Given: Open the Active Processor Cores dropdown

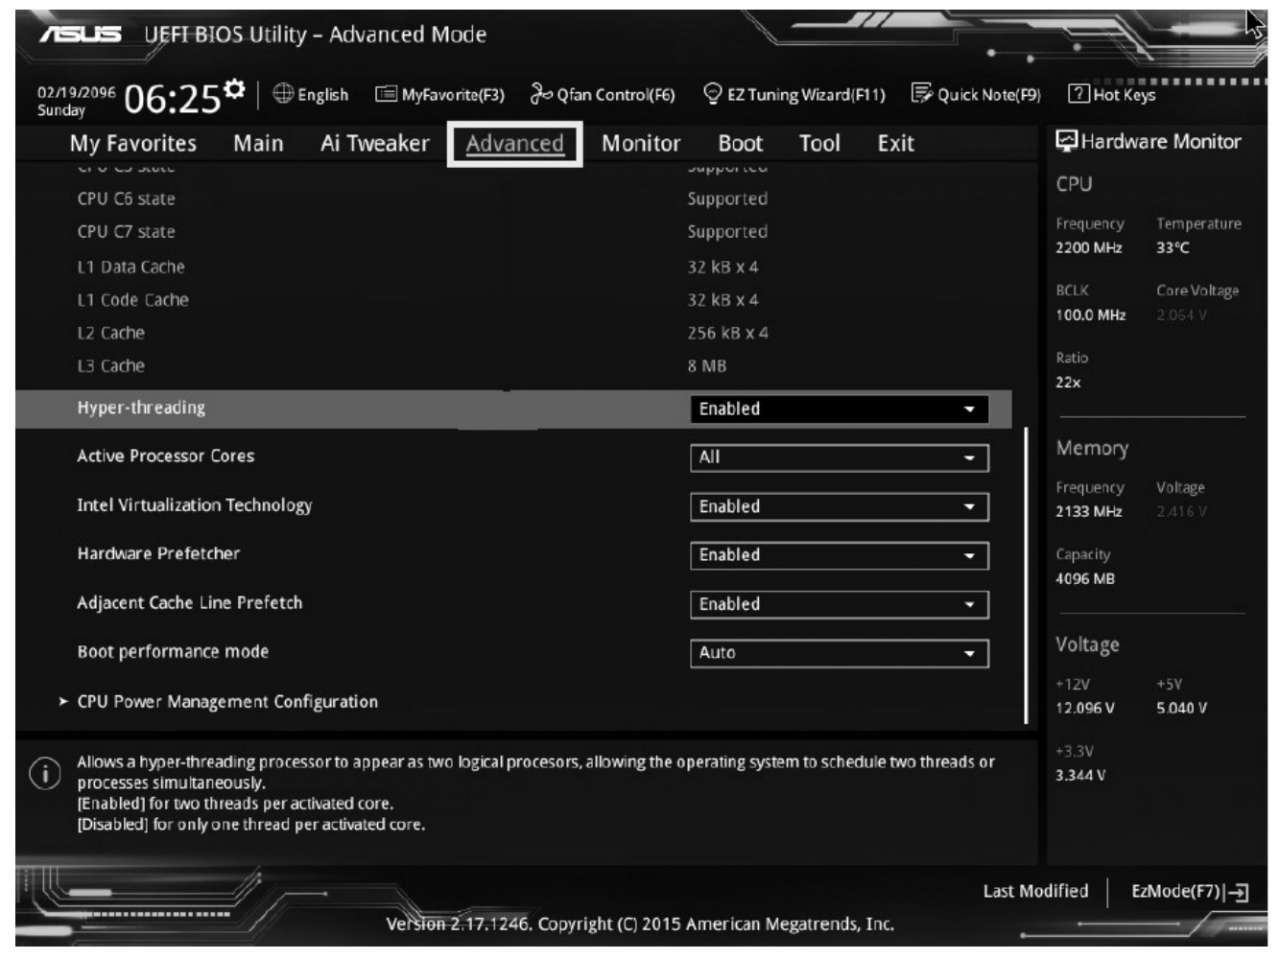Looking at the screenshot, I should click(x=839, y=457).
